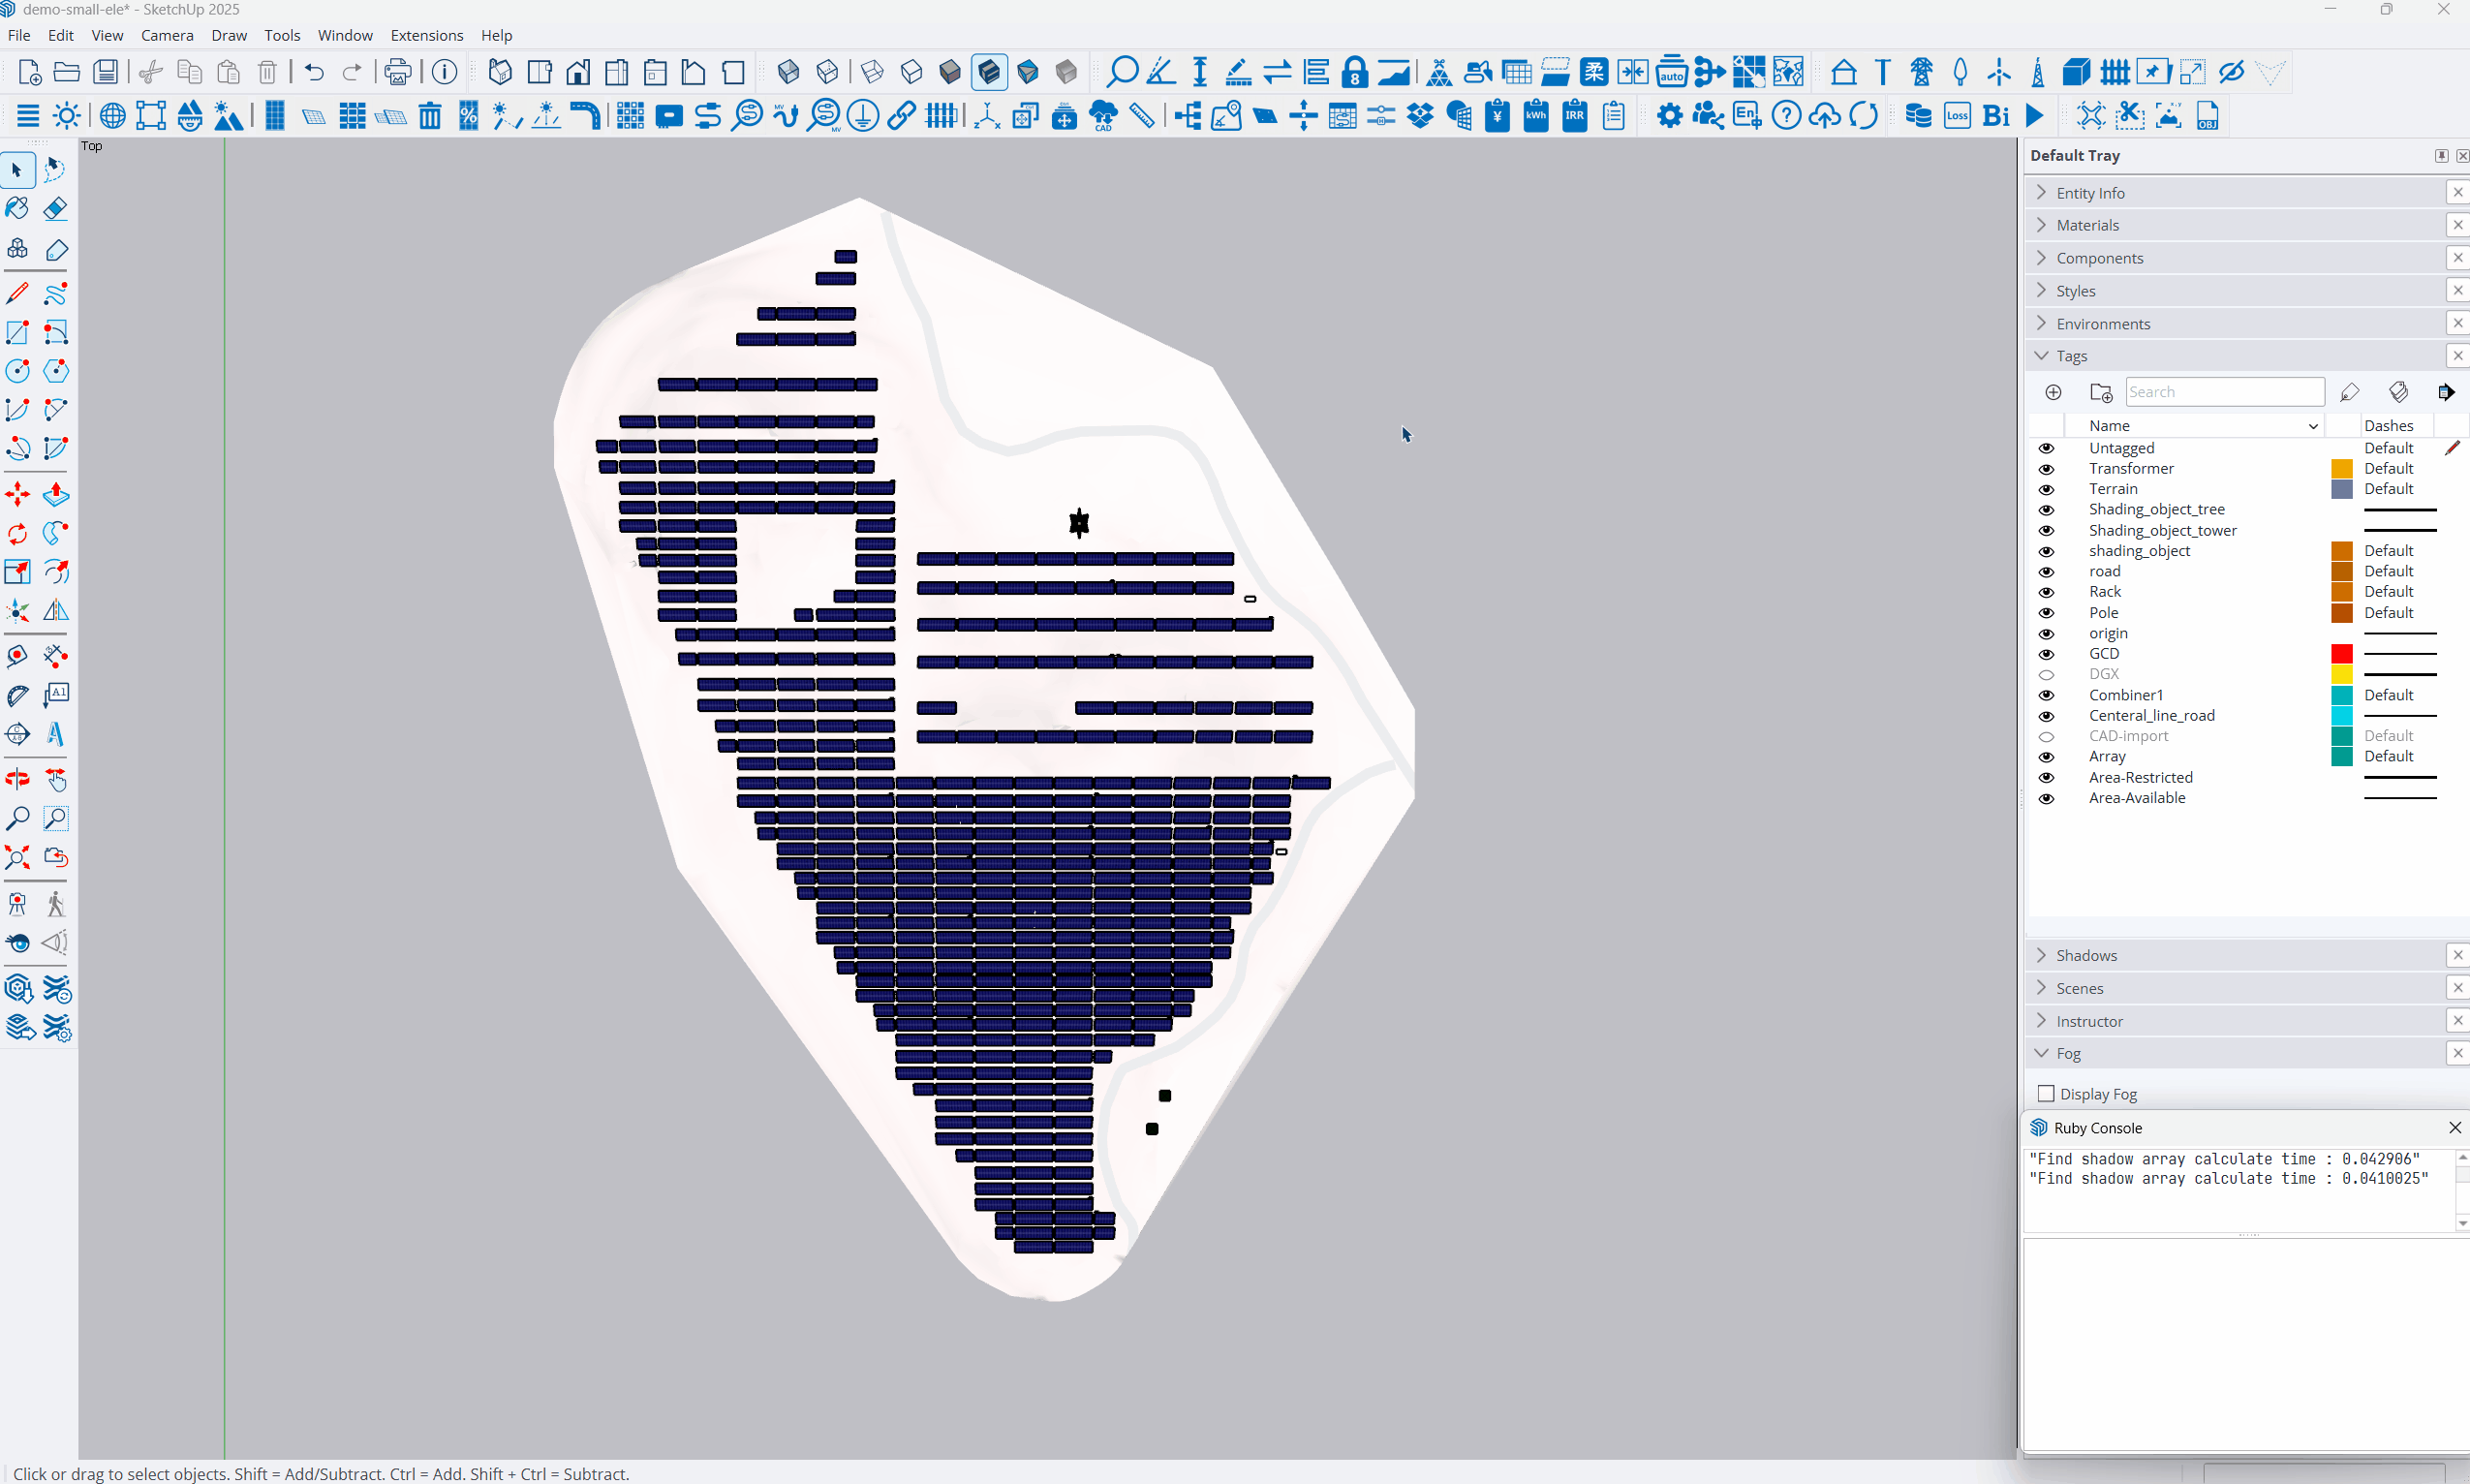Screen dimensions: 2470x1484
Task: Click the globe location icon
Action: pyautogui.click(x=112, y=116)
